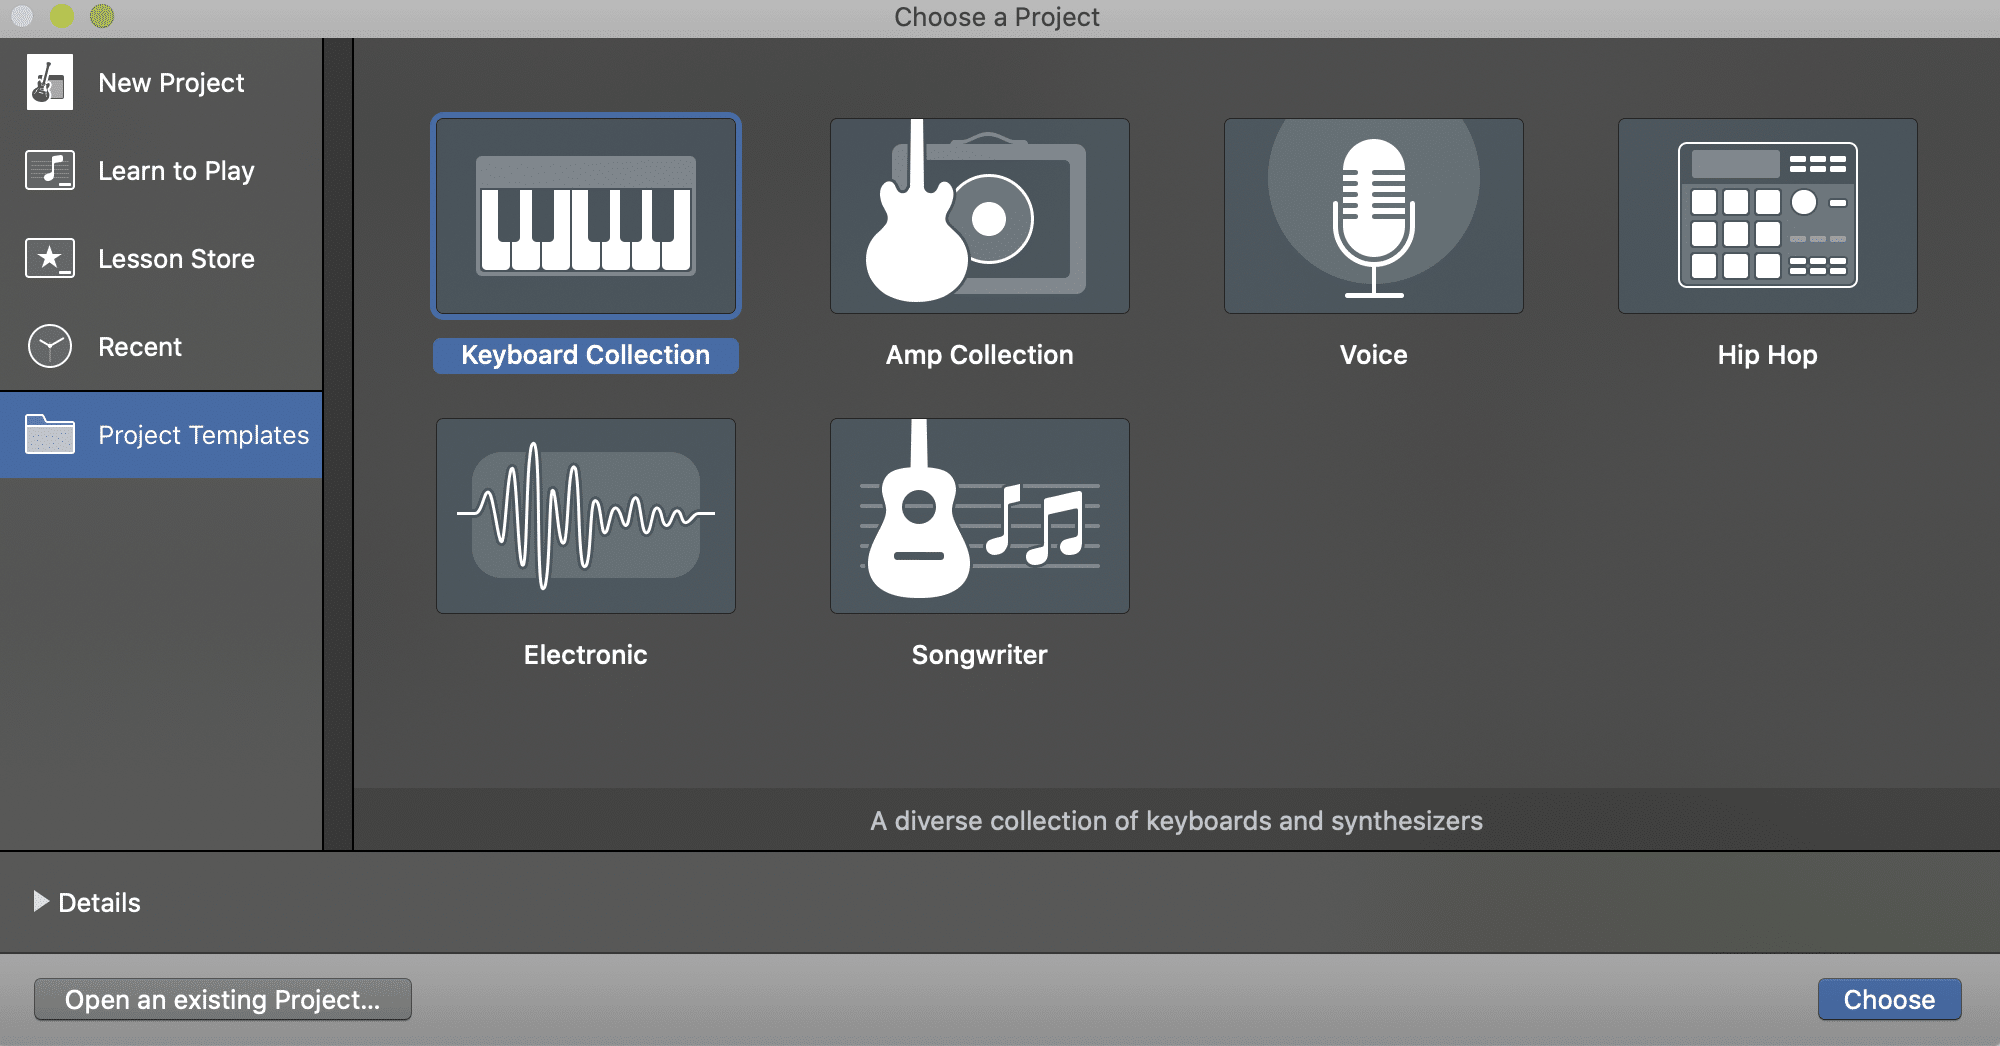Click the highlighted Keyboard Collection label
This screenshot has height=1046, width=2000.
(x=585, y=354)
